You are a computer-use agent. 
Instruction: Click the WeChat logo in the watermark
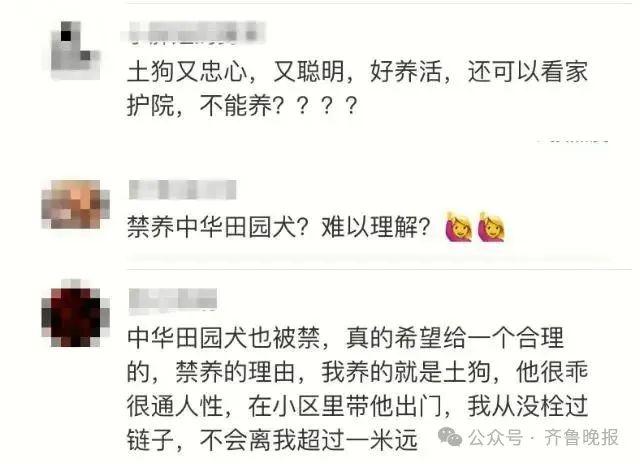(x=449, y=437)
